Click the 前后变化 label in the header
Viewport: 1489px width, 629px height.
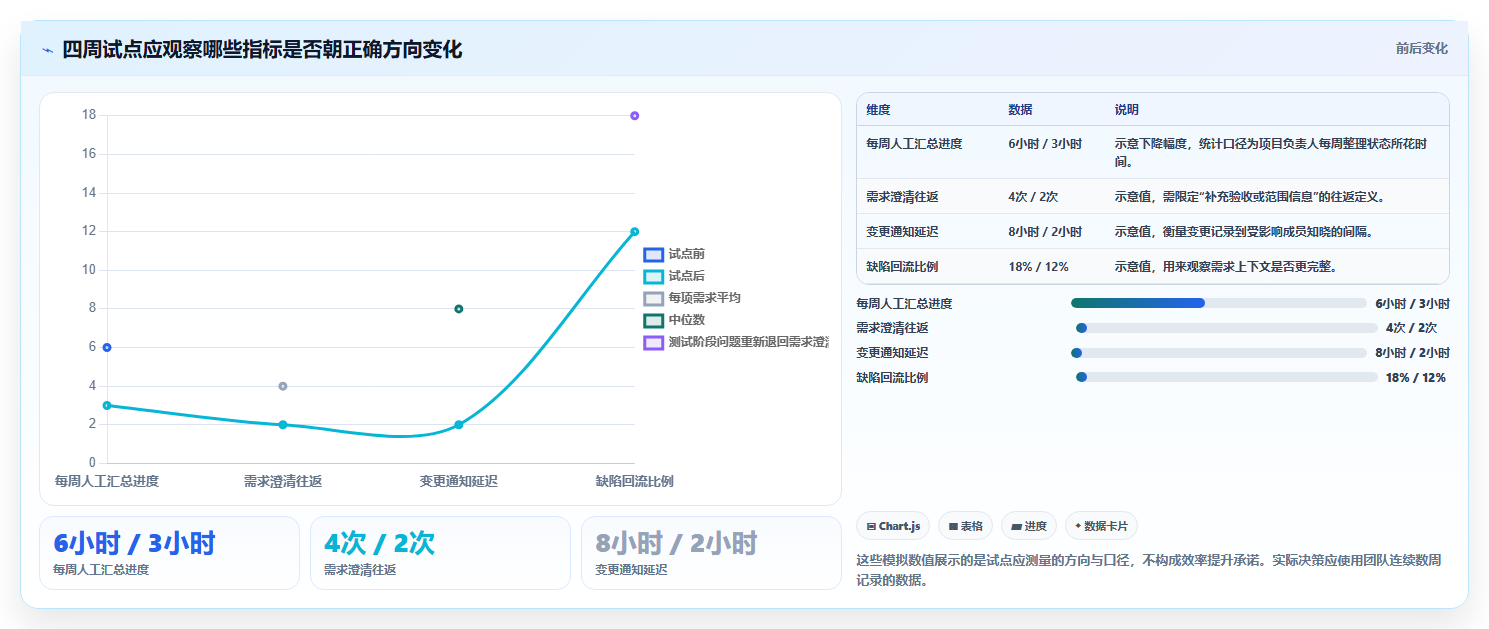pos(1421,49)
